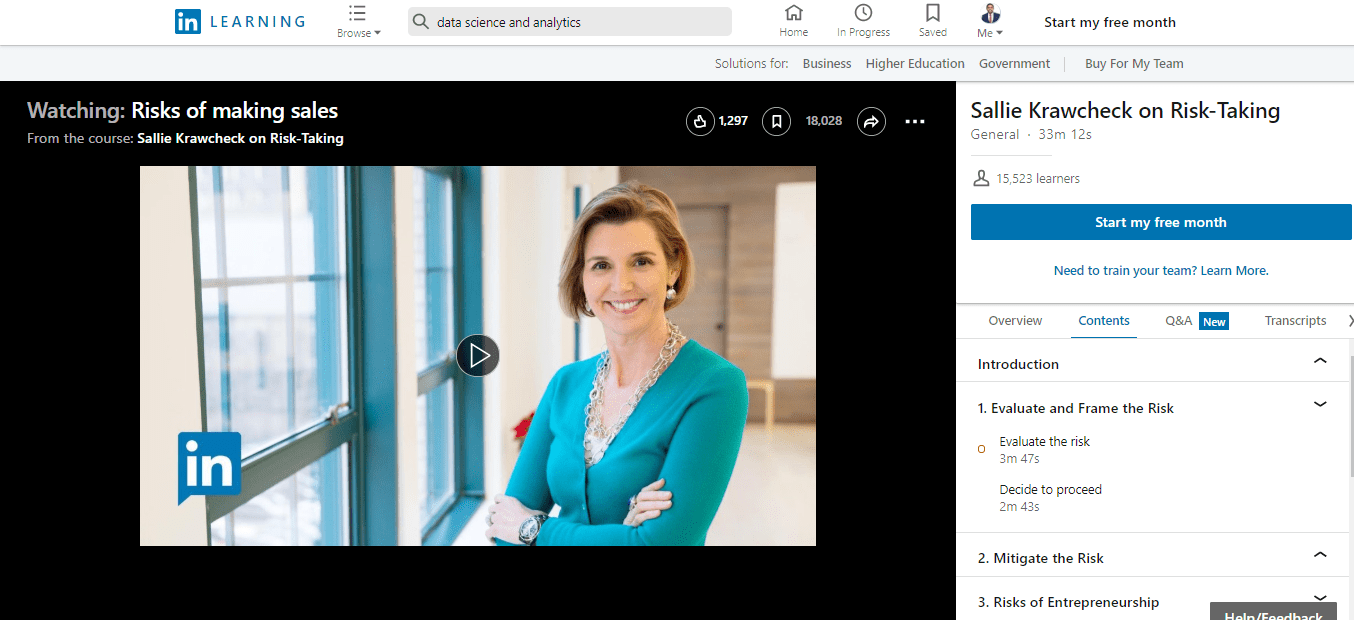Focus the search box with data science query
The height and width of the screenshot is (620, 1354).
[570, 22]
